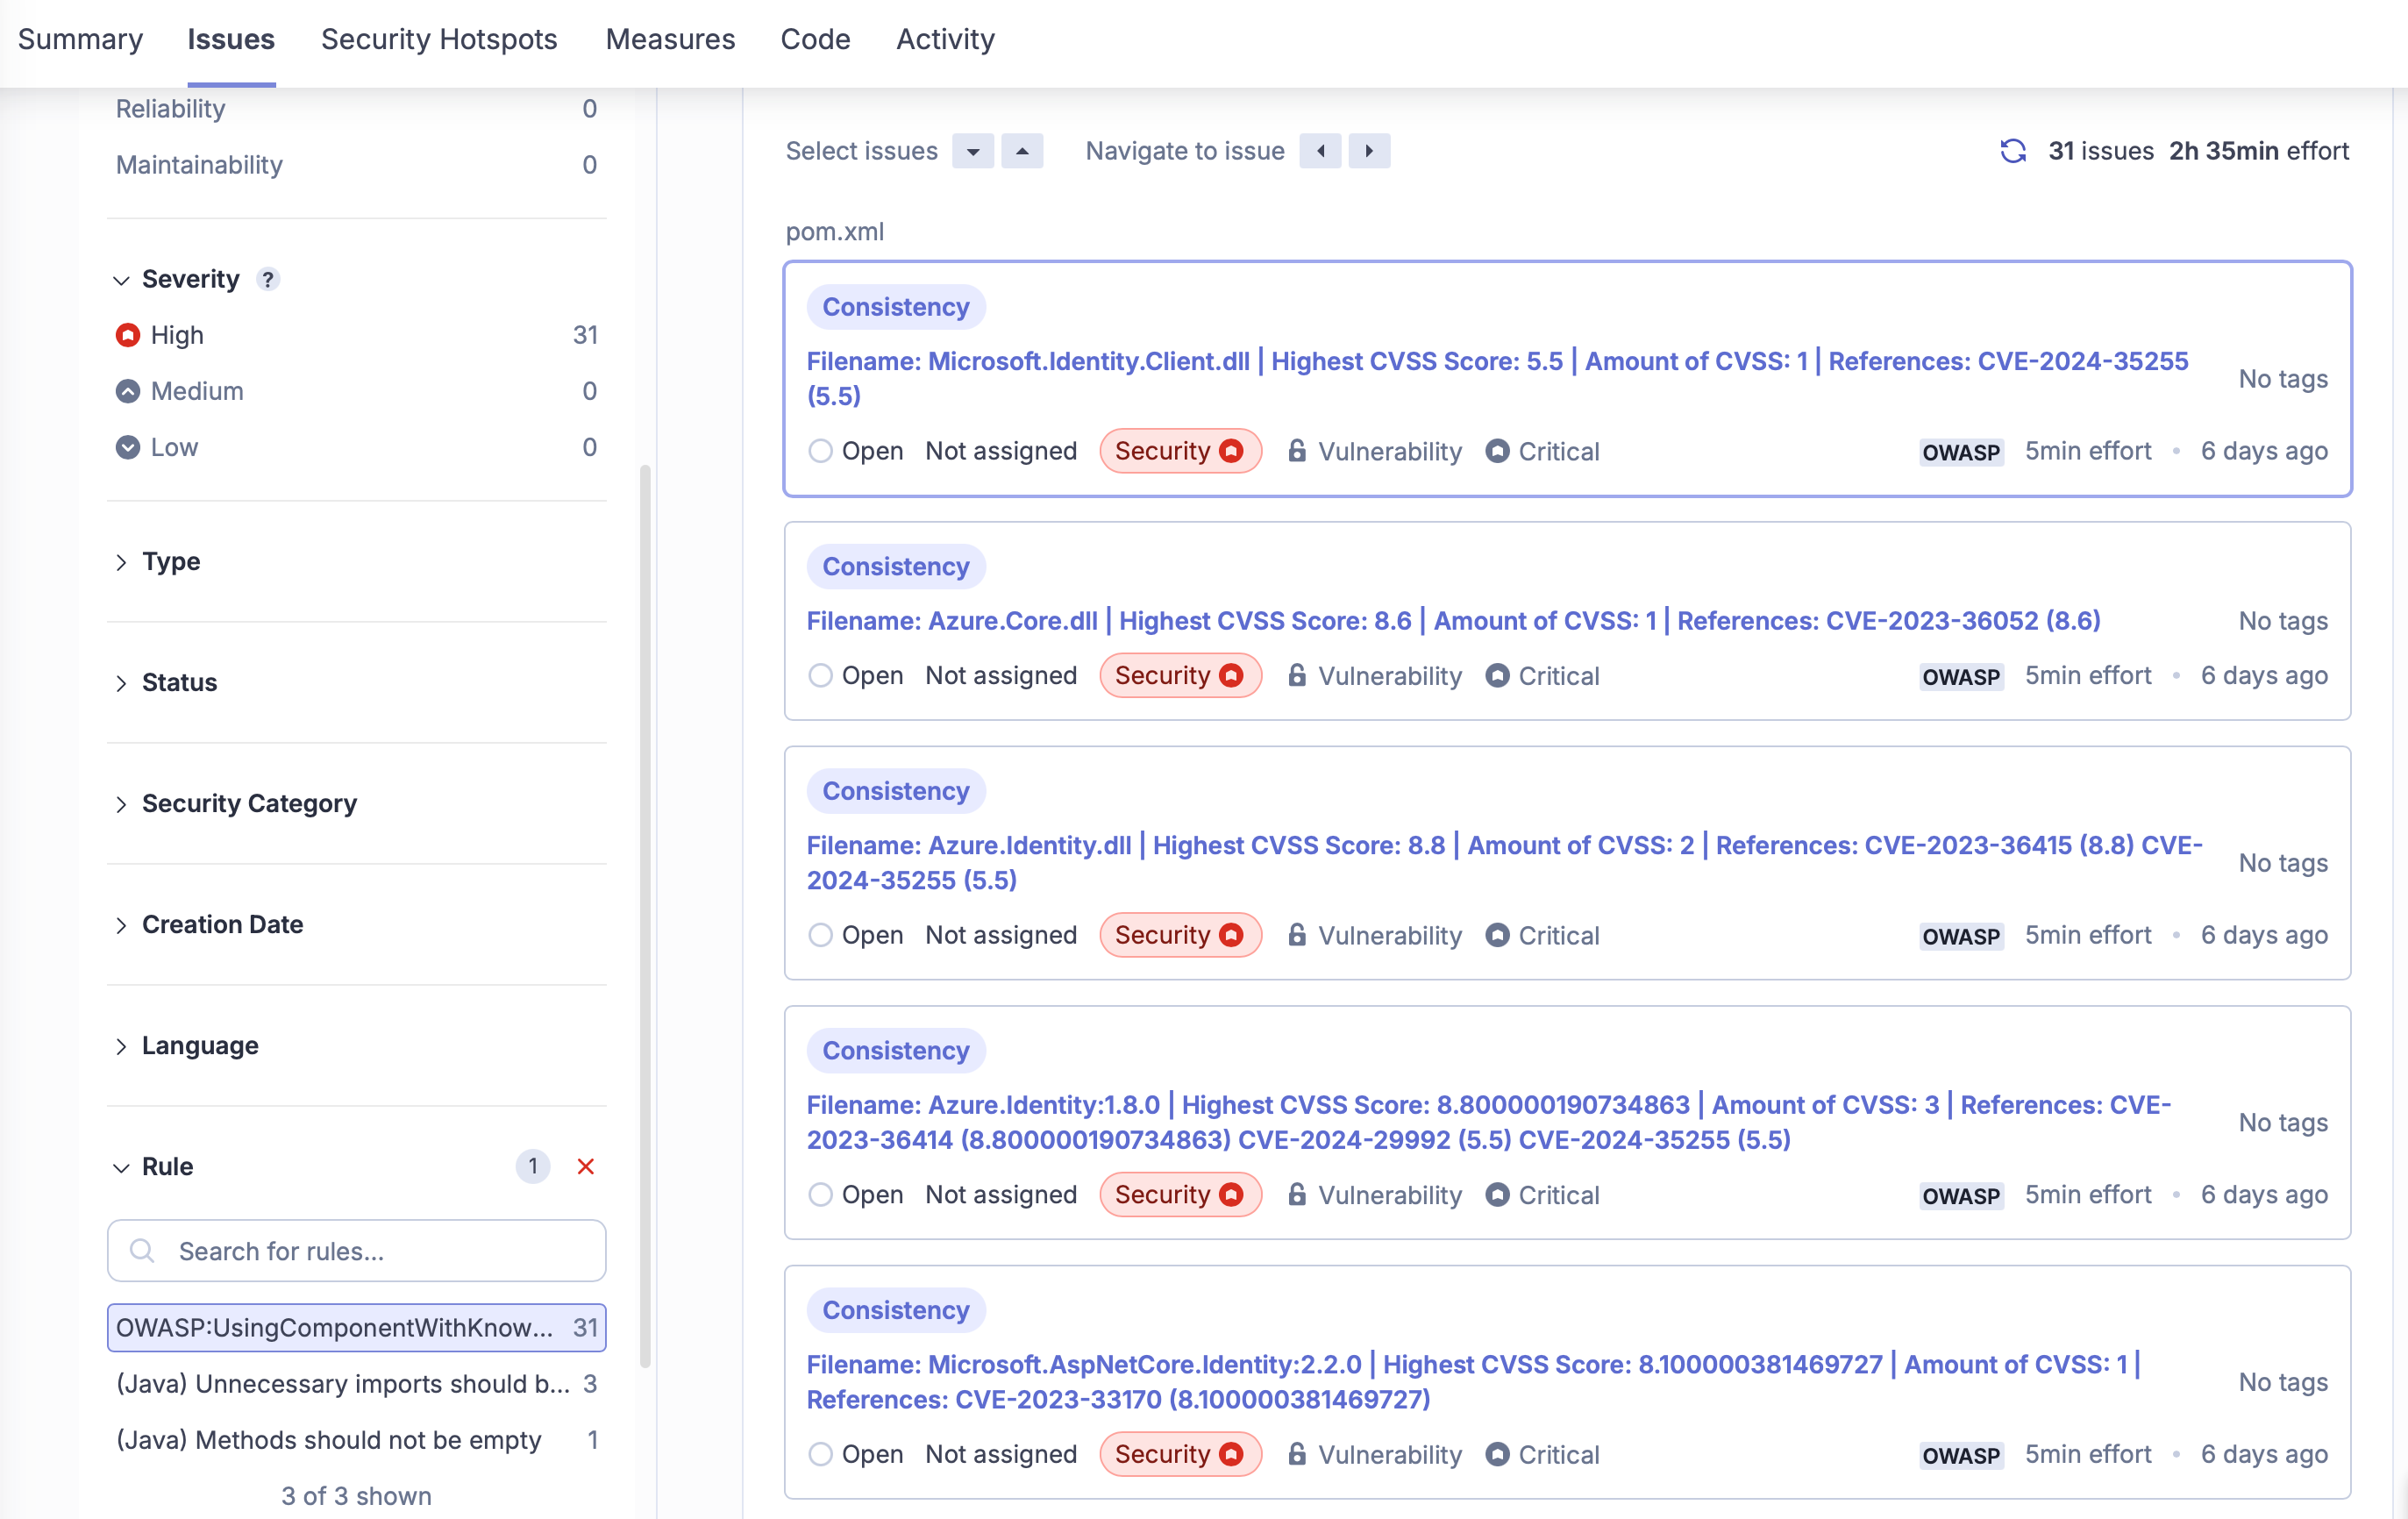Click the High severity red icon

click(x=128, y=335)
